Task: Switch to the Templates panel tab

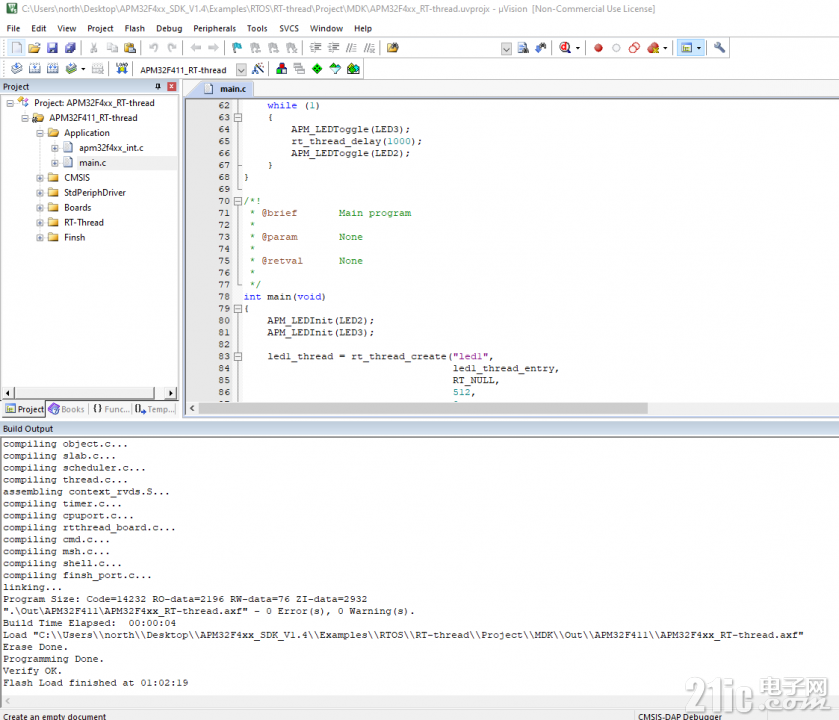Action: click(x=155, y=409)
